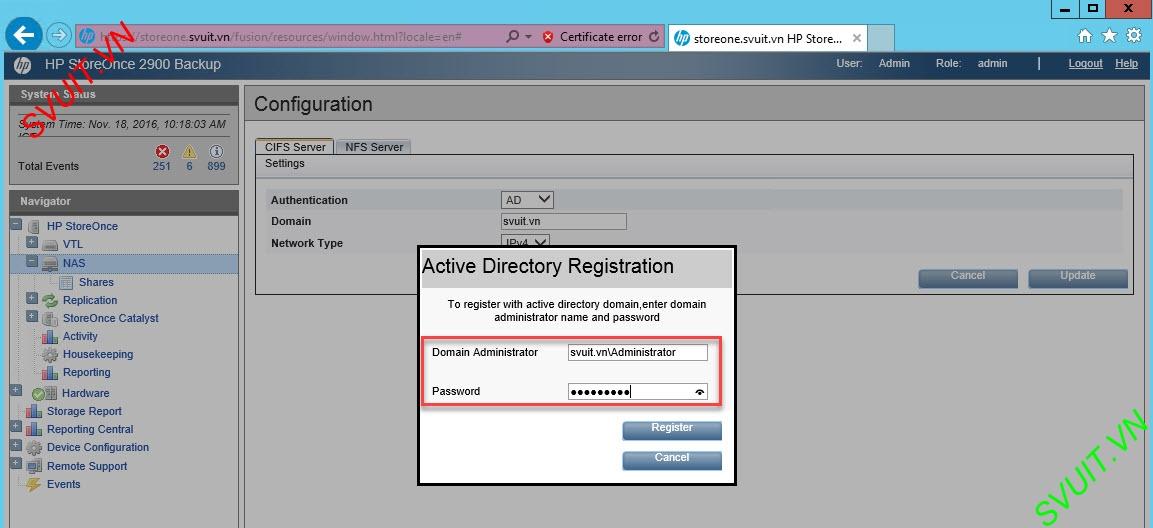Click the red critical events icon
This screenshot has width=1153, height=528.
(x=163, y=151)
